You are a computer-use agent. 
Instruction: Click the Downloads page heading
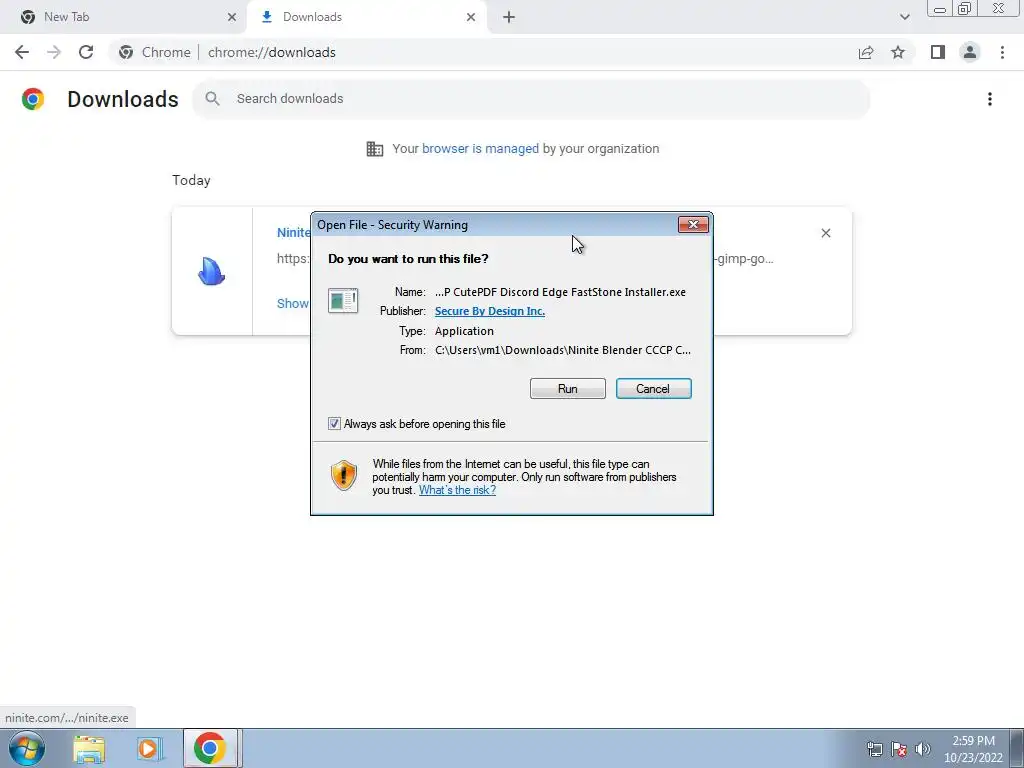point(123,99)
